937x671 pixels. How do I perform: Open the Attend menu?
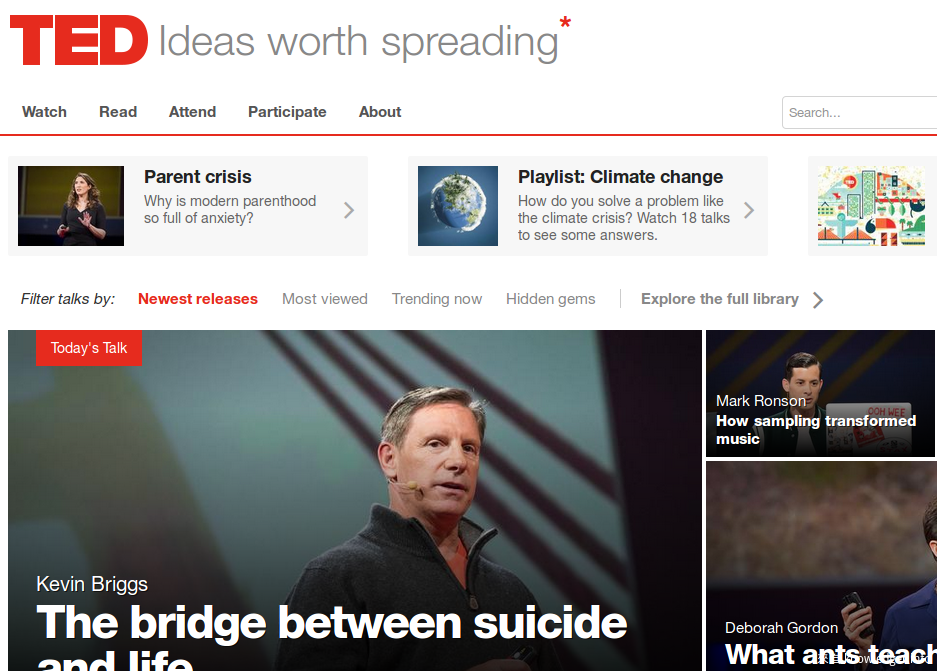point(192,112)
